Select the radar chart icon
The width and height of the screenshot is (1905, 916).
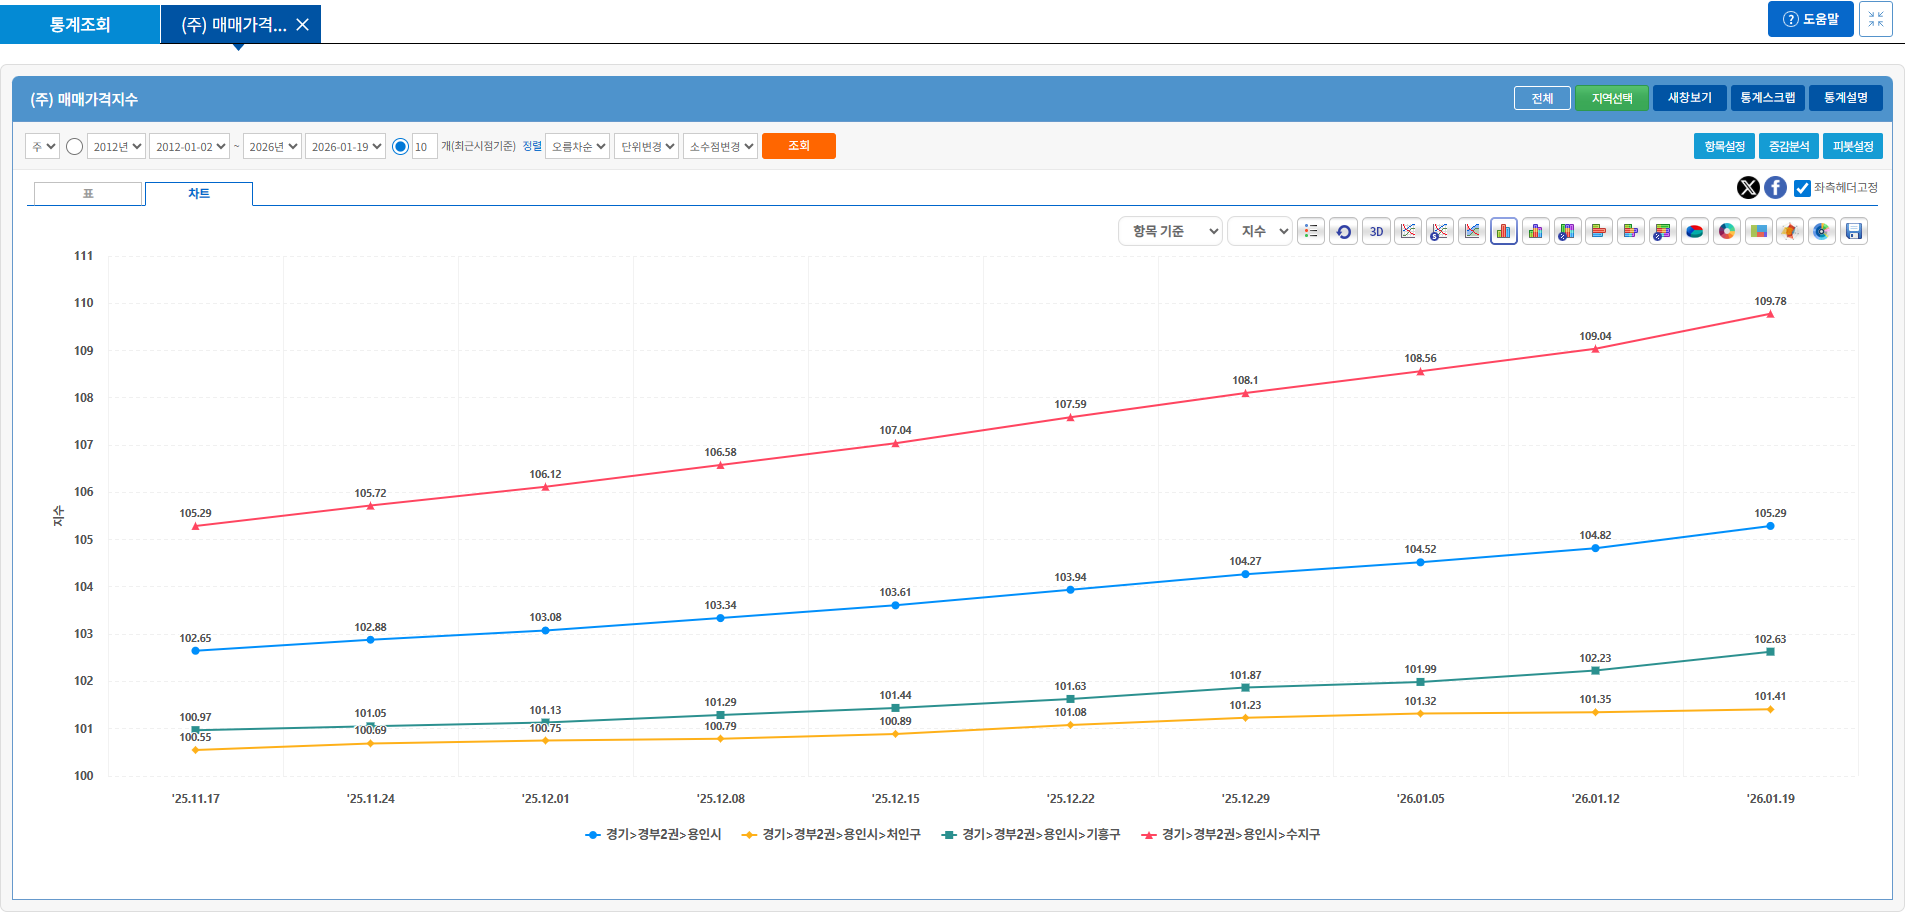pos(1790,231)
